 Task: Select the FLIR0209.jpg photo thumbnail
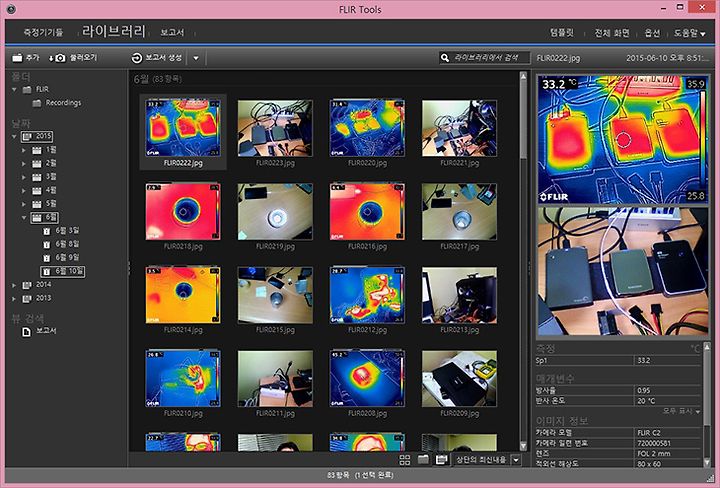coord(459,379)
